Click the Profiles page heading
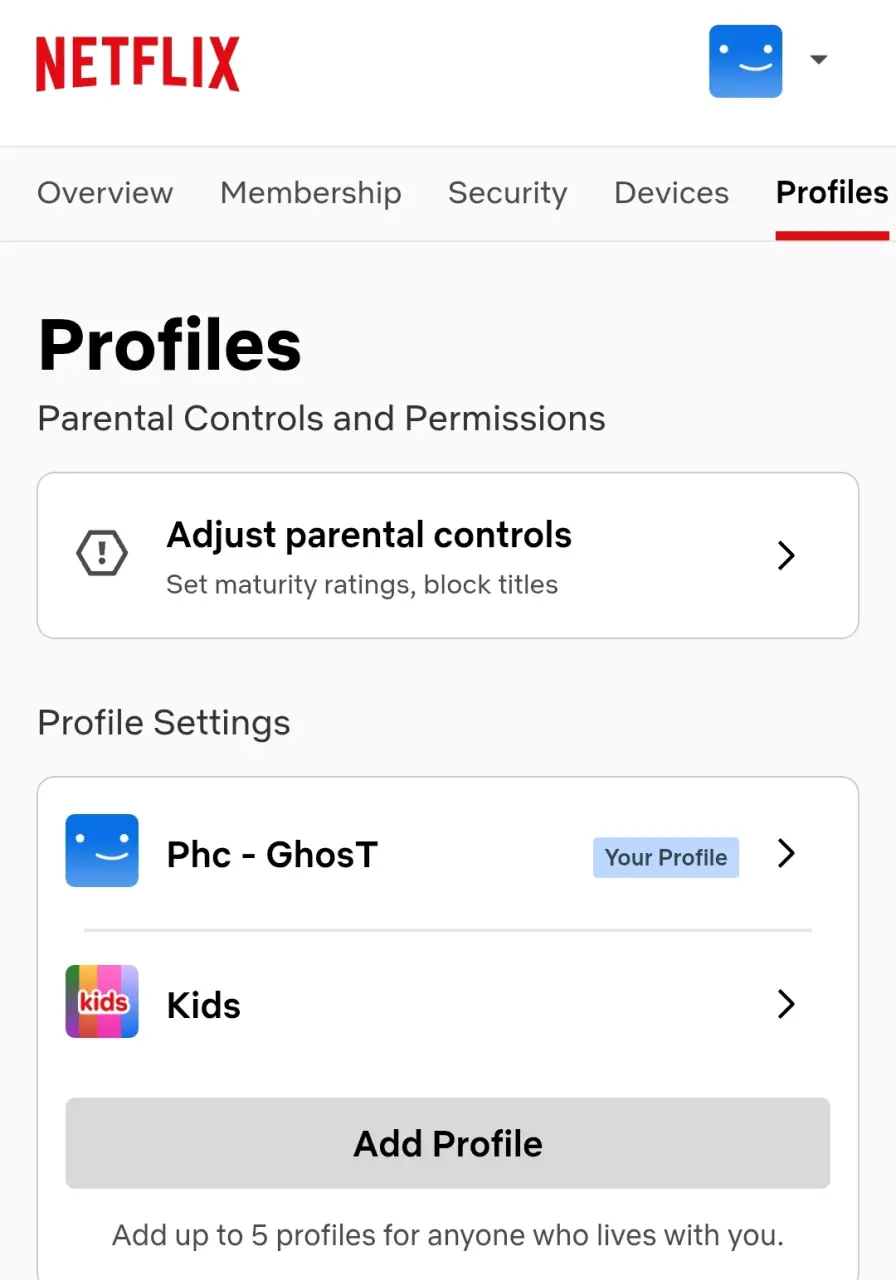This screenshot has height=1280, width=896. coord(170,346)
